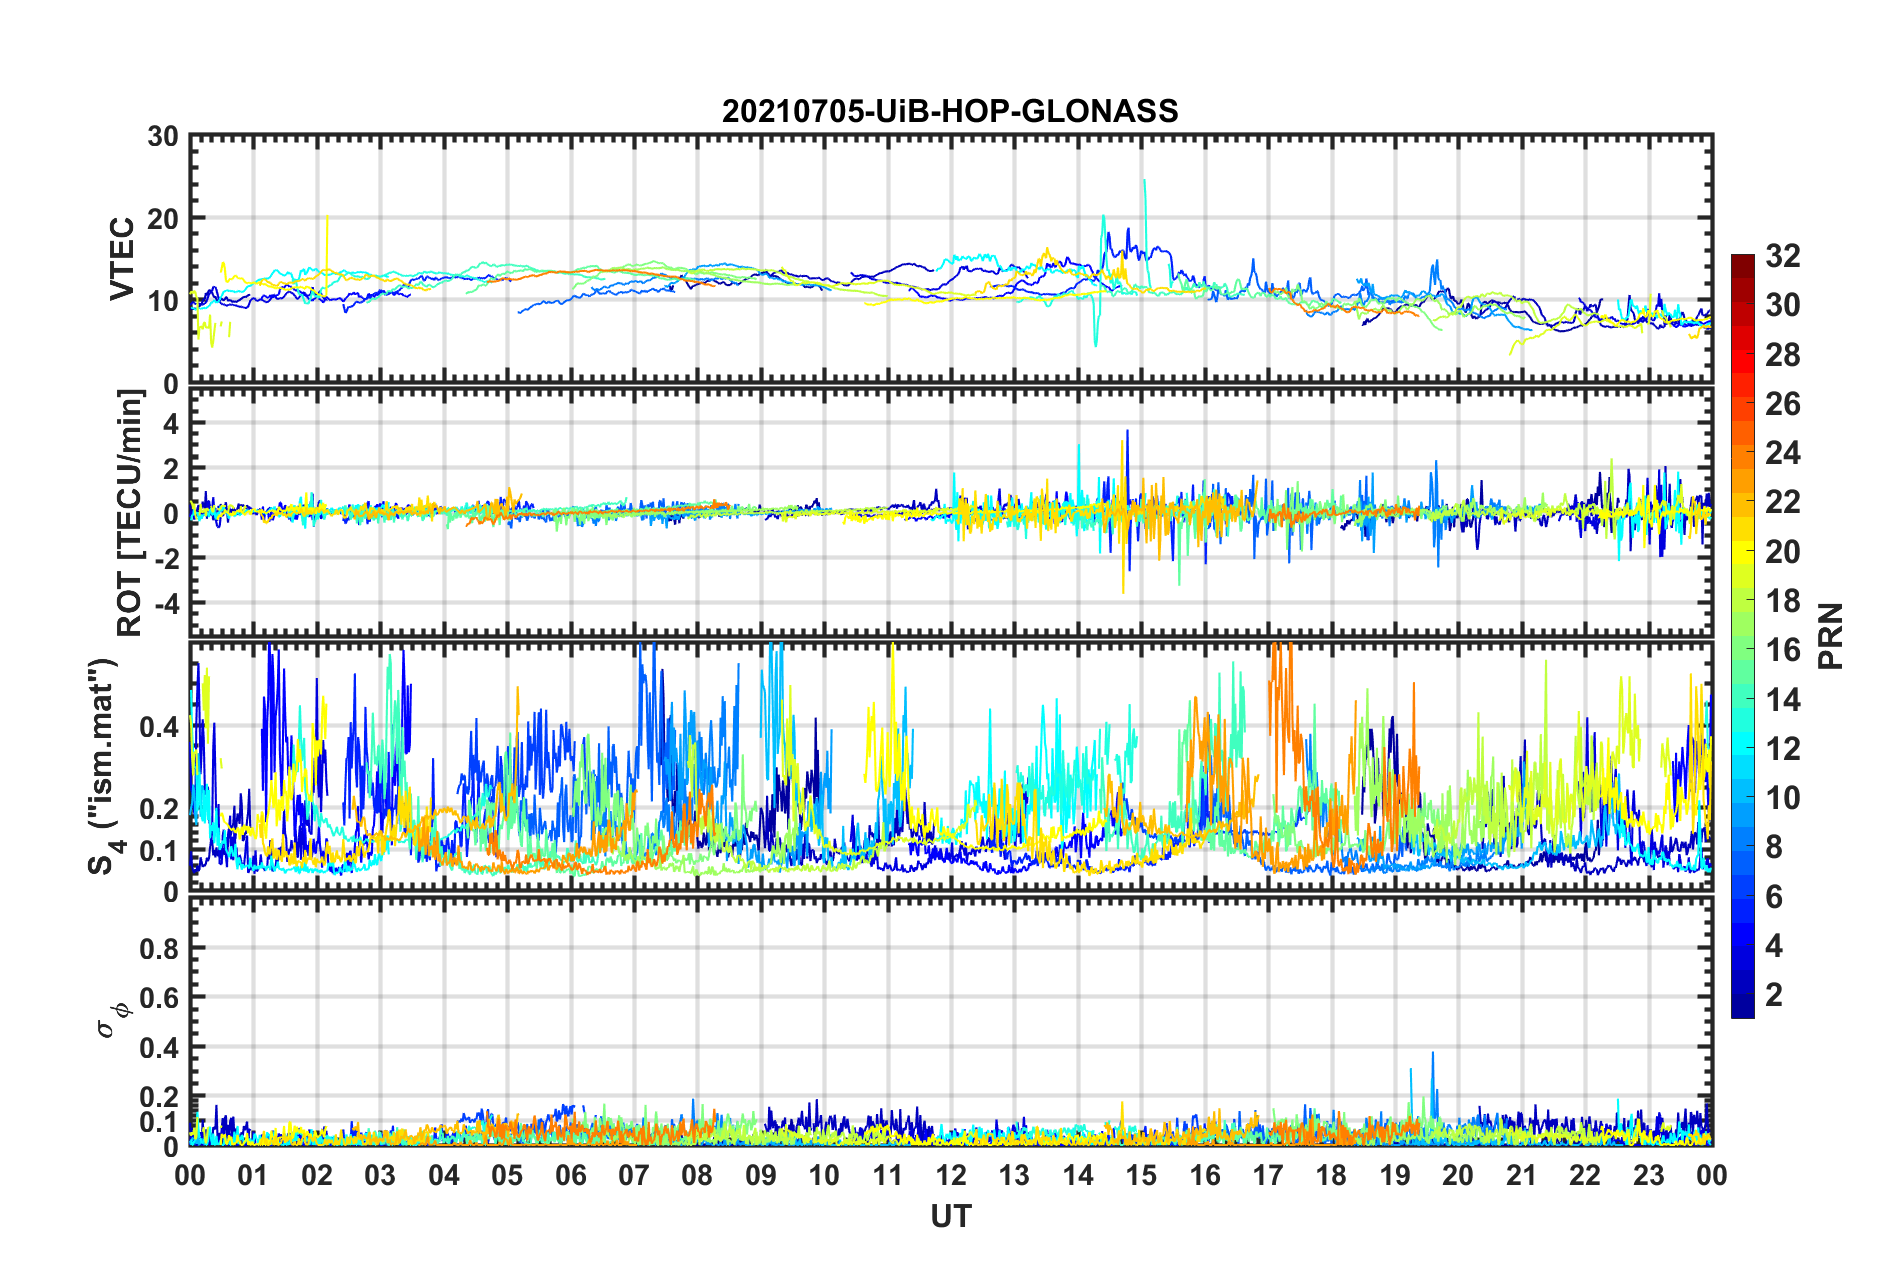Select the VTEC y-axis label
Screen dimensions: 1902x1272
coord(122,259)
